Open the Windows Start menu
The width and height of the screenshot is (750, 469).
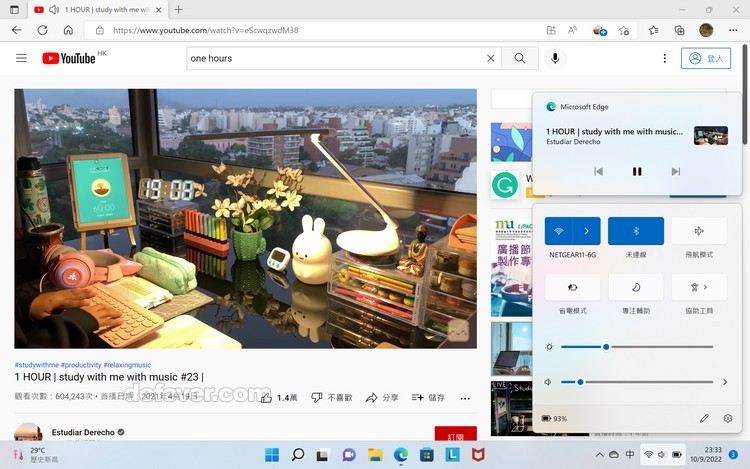click(x=272, y=455)
